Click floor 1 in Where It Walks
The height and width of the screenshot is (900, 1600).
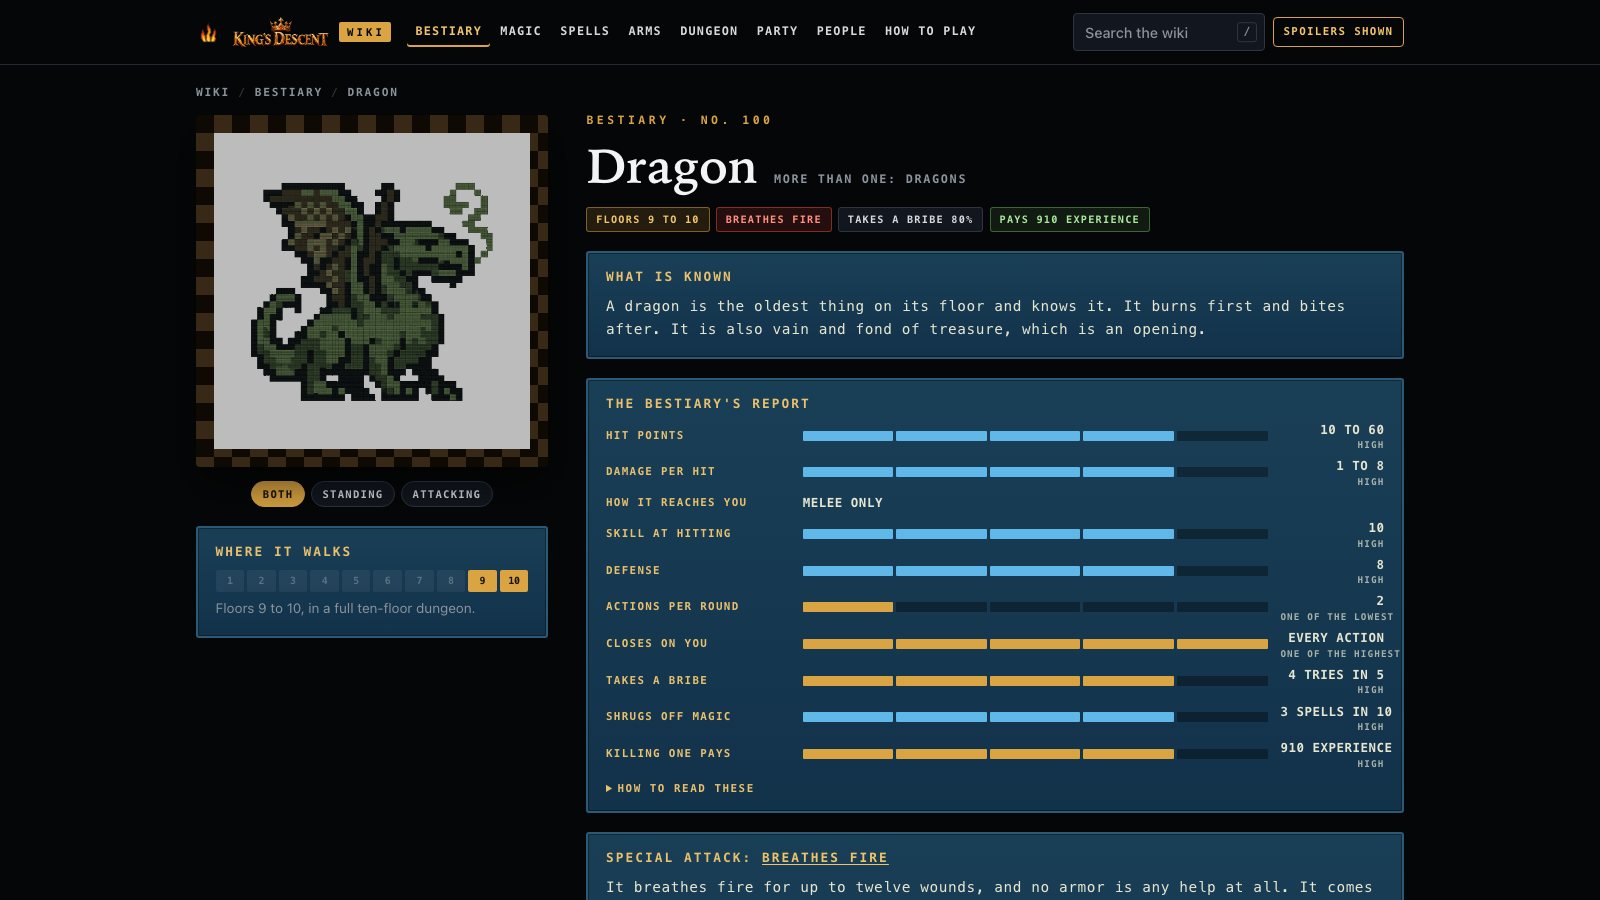(230, 581)
